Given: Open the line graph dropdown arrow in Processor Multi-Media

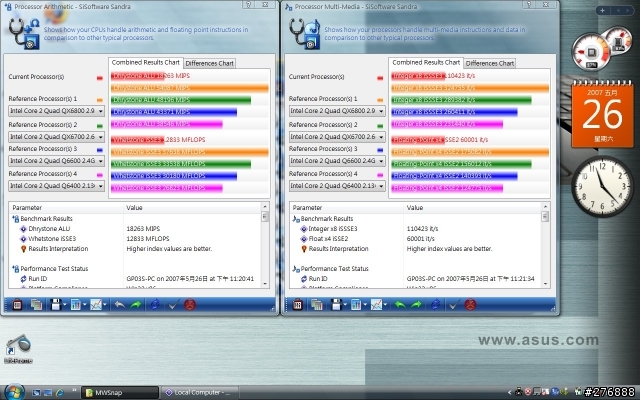Looking at the screenshot, I should (385, 305).
